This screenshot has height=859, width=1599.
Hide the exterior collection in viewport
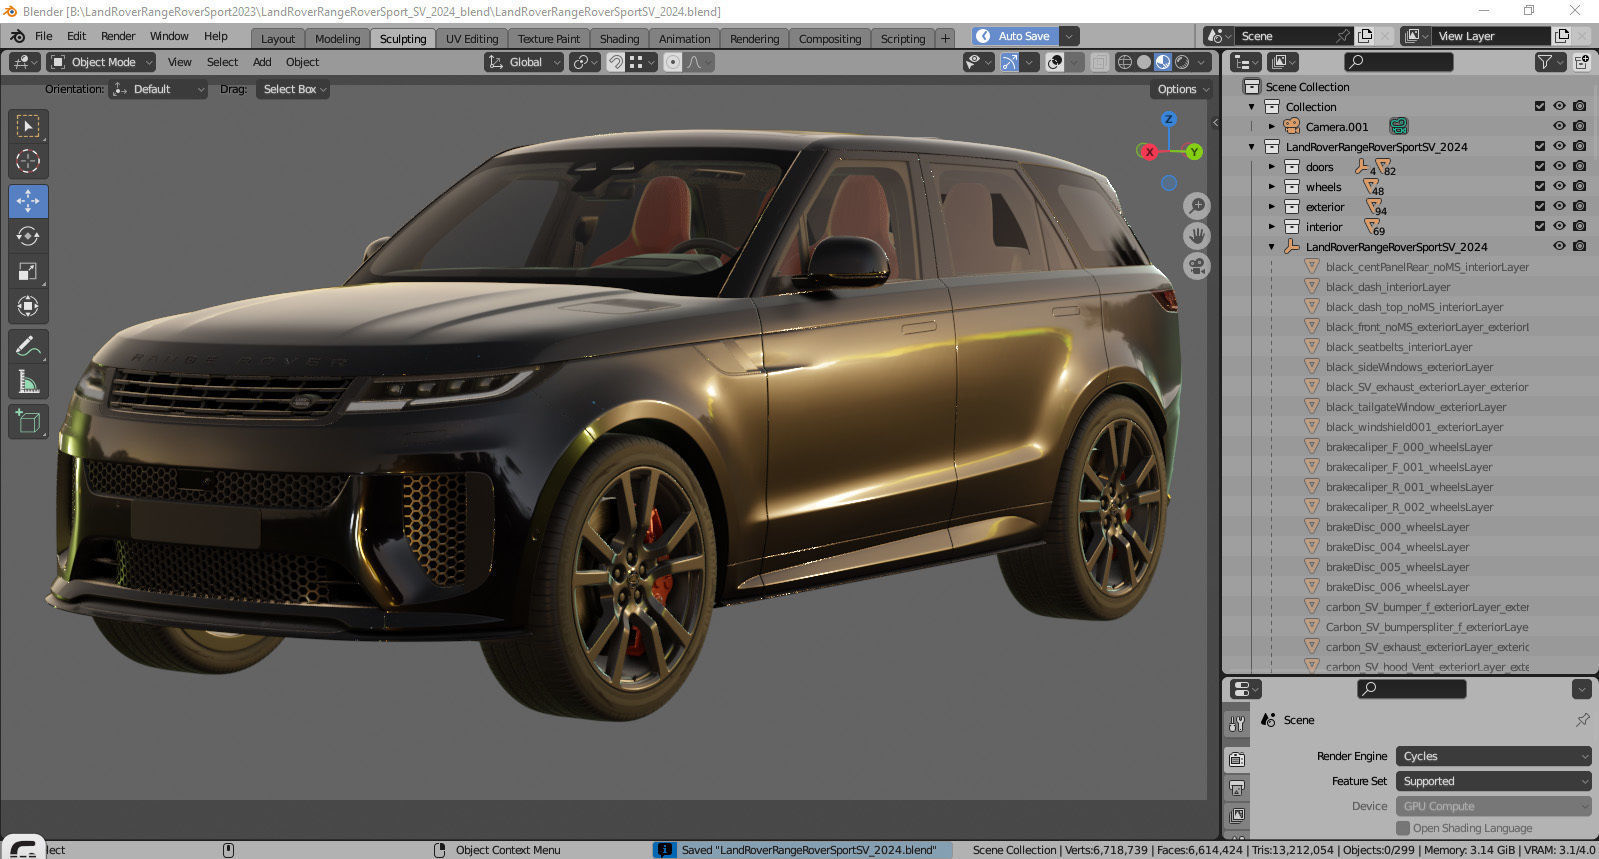click(x=1559, y=206)
